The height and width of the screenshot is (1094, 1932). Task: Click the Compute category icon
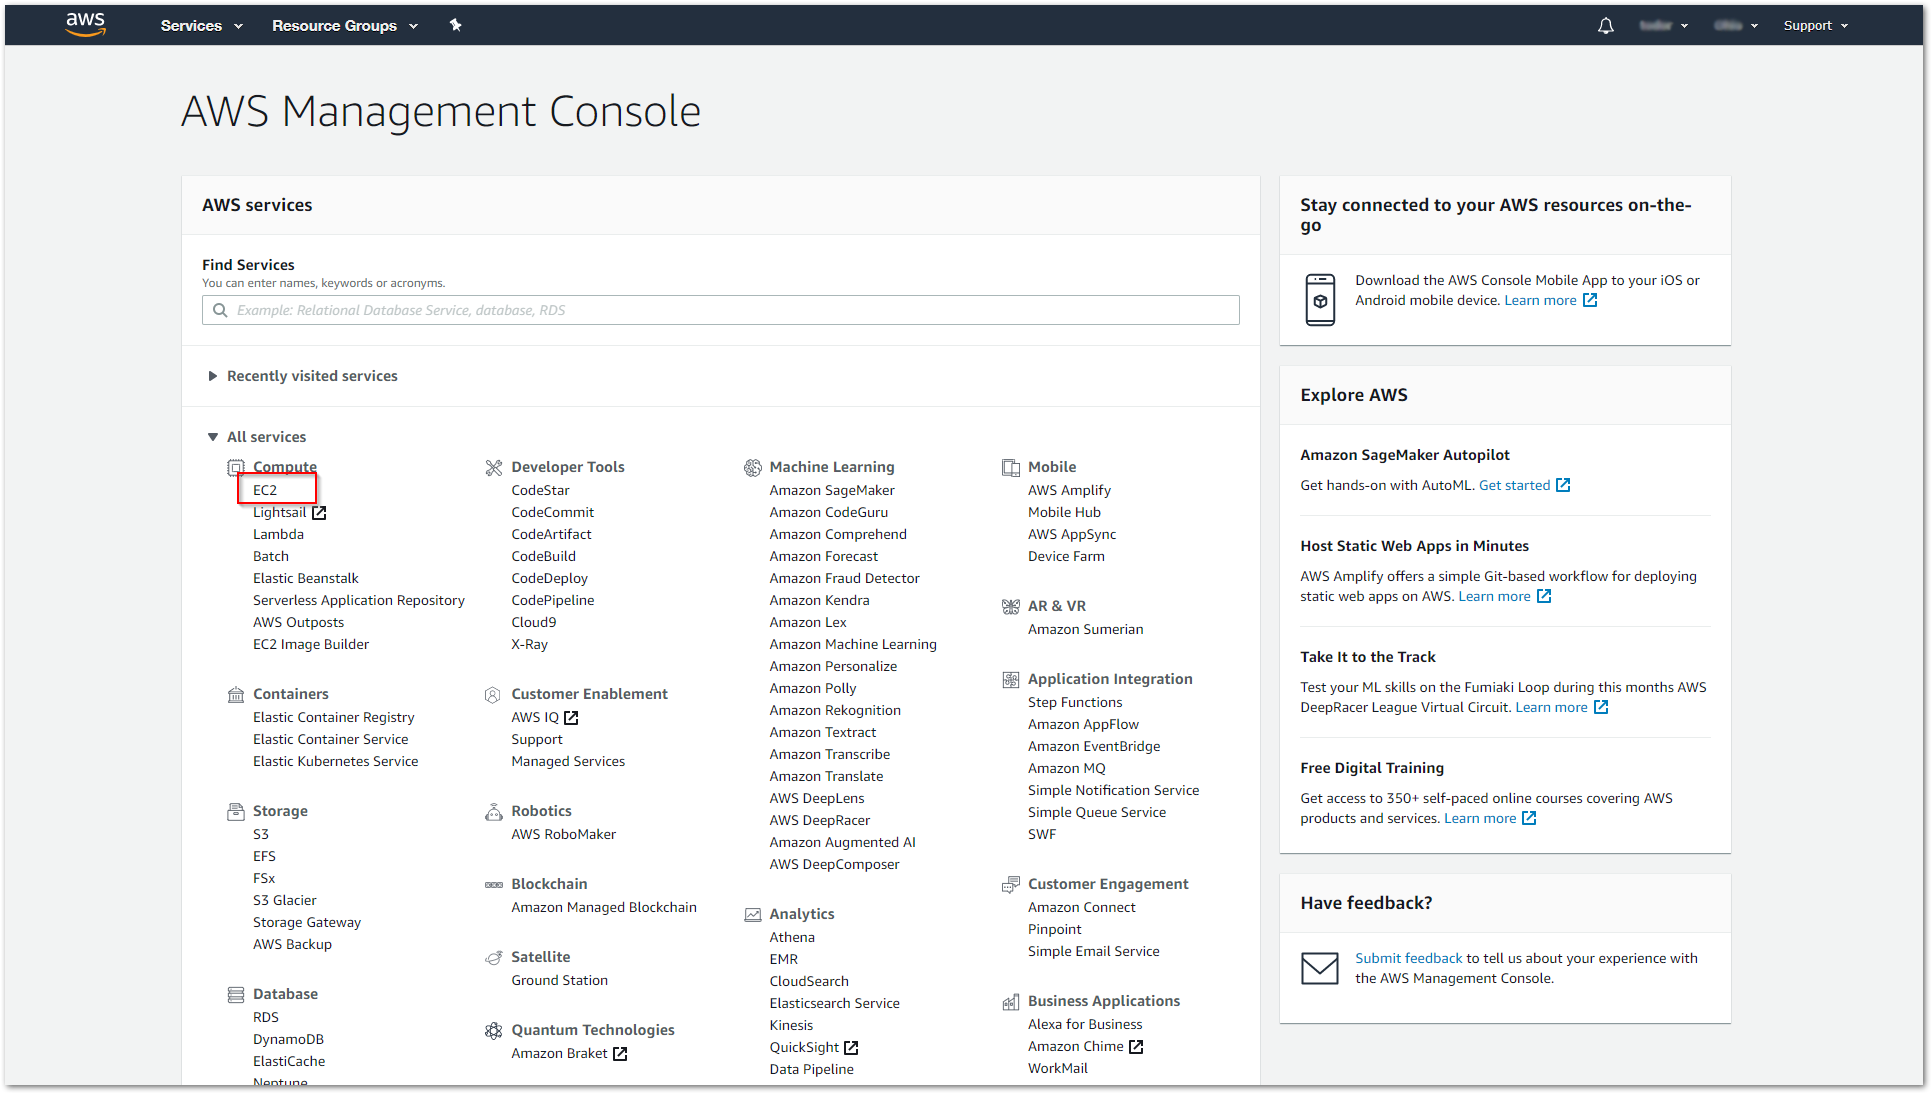(236, 467)
